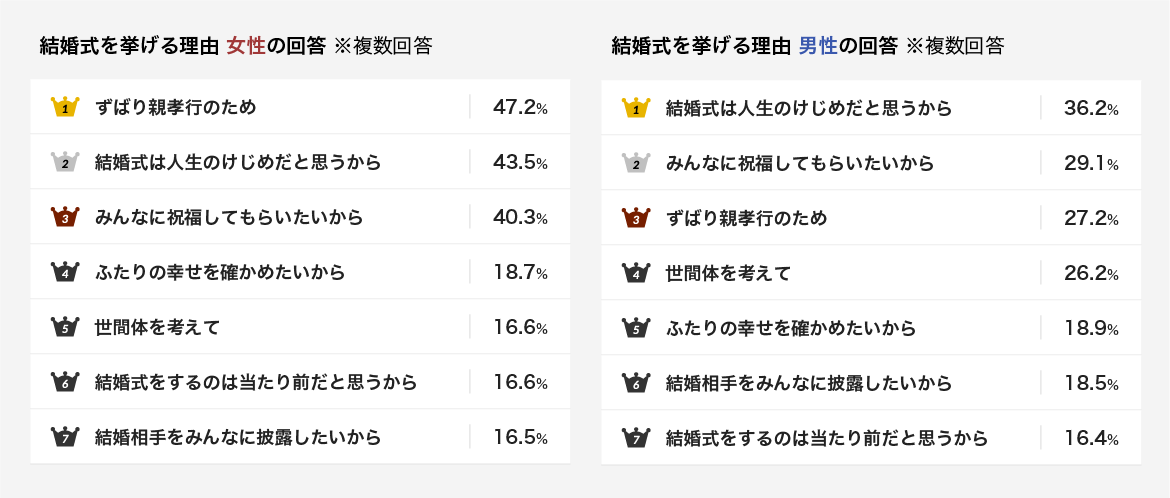Click the red 女性 text in left title
Viewport: 1170px width, 498px height.
pos(246,46)
